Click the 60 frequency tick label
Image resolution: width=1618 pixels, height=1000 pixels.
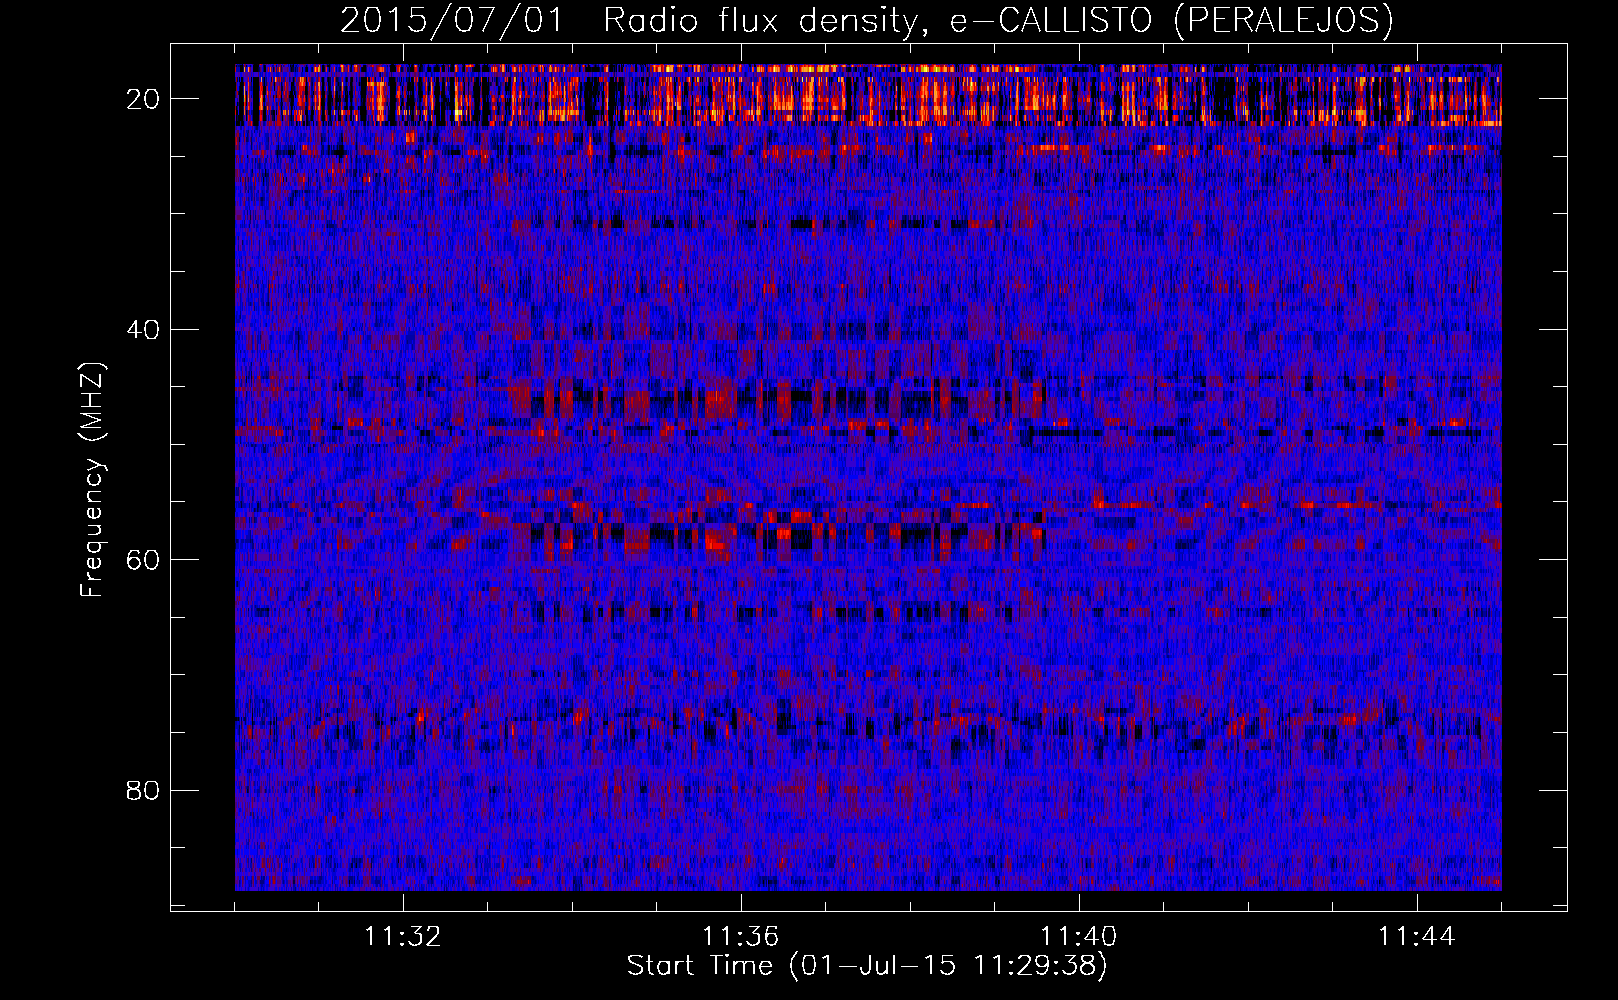point(143,559)
